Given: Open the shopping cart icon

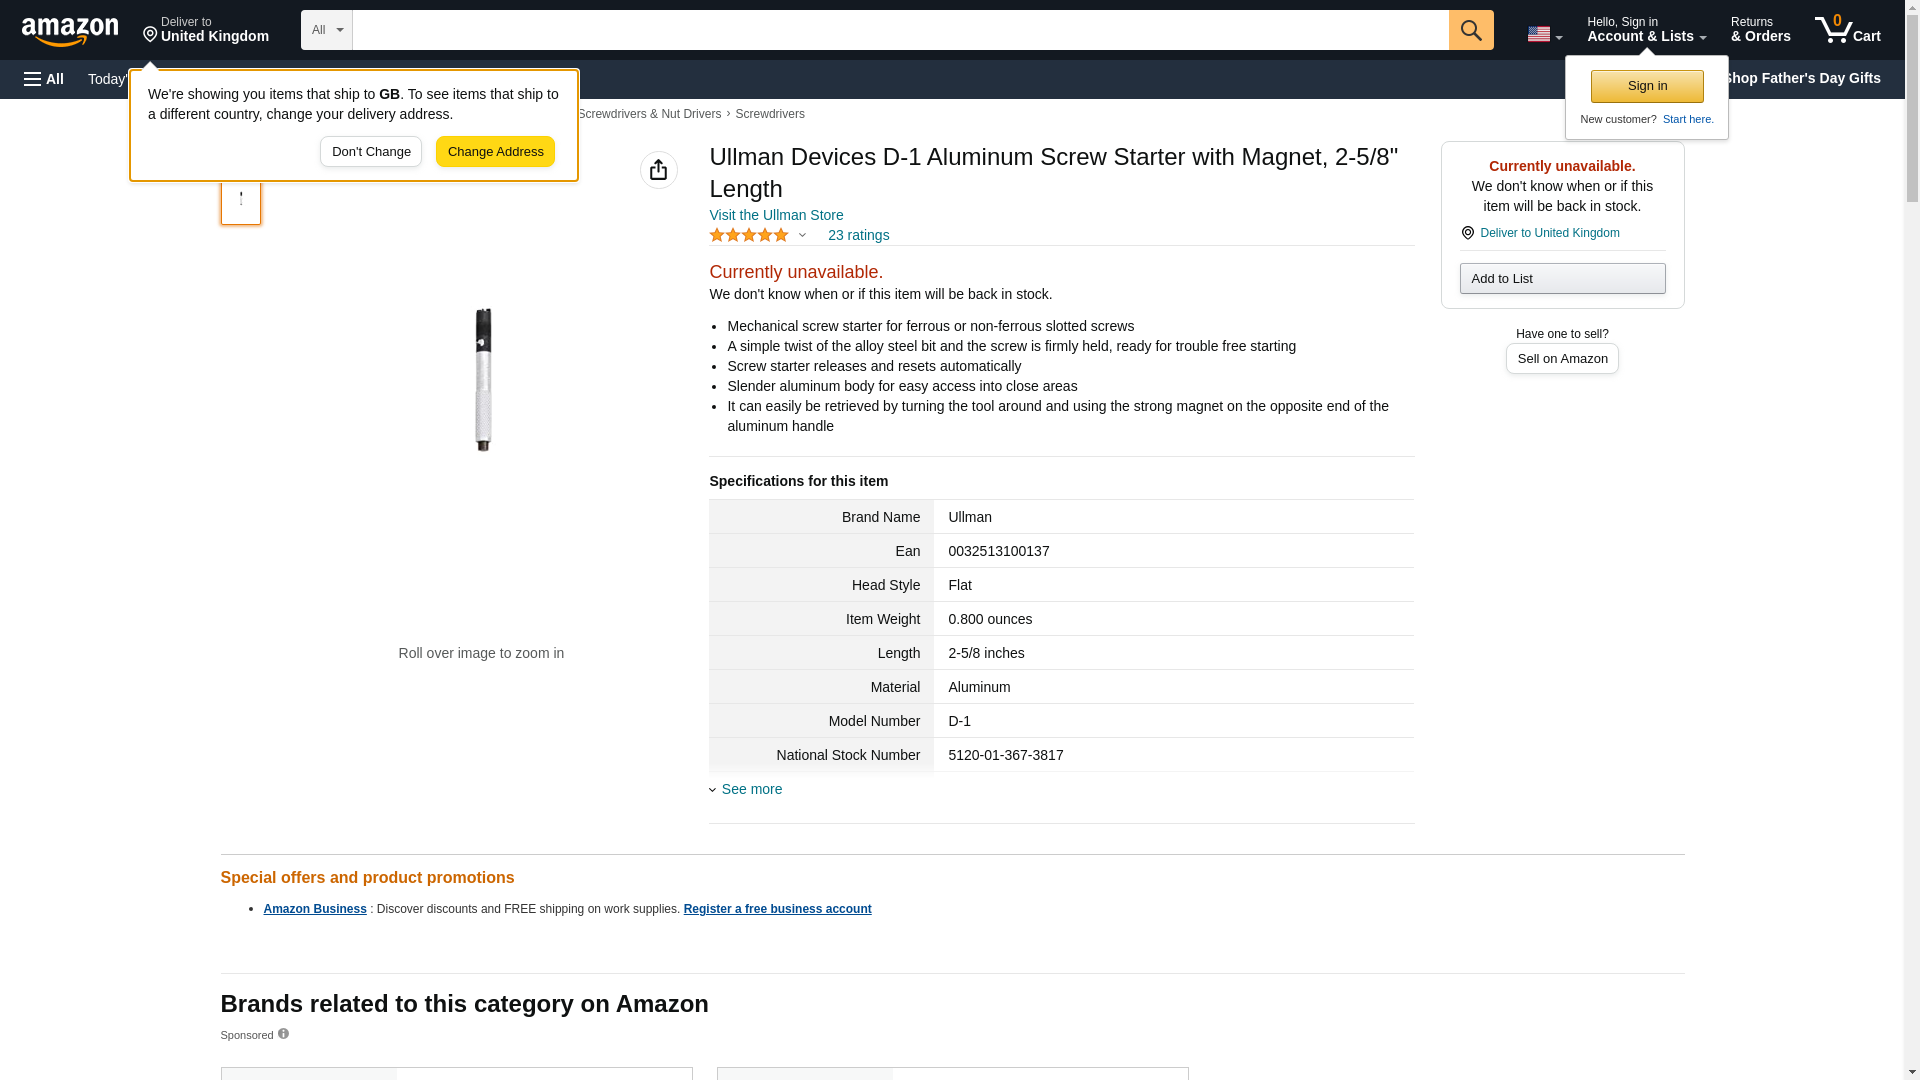Looking at the screenshot, I should point(1847,30).
